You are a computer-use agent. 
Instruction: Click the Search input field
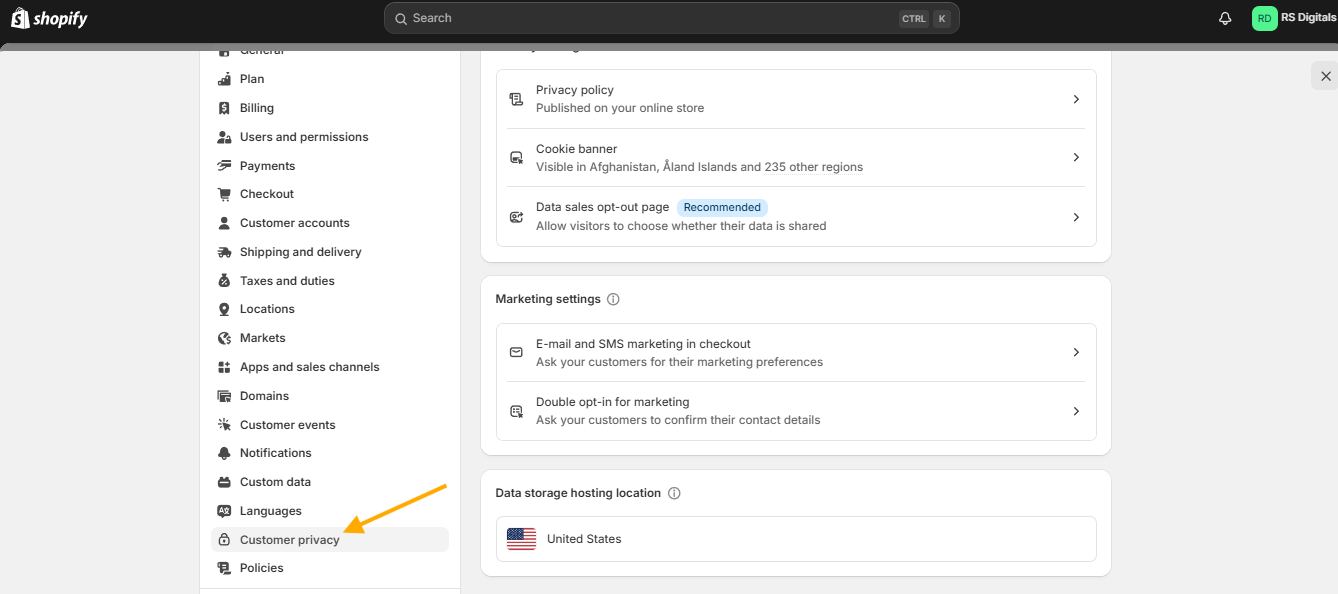(x=671, y=18)
